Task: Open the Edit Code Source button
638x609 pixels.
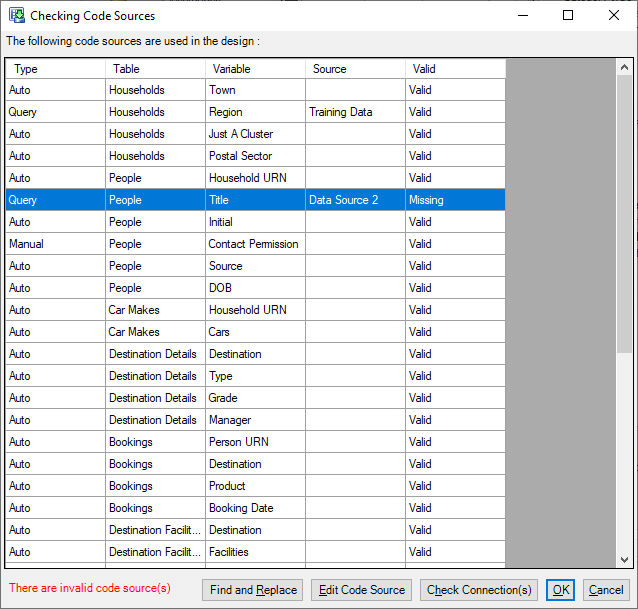Action: [361, 590]
